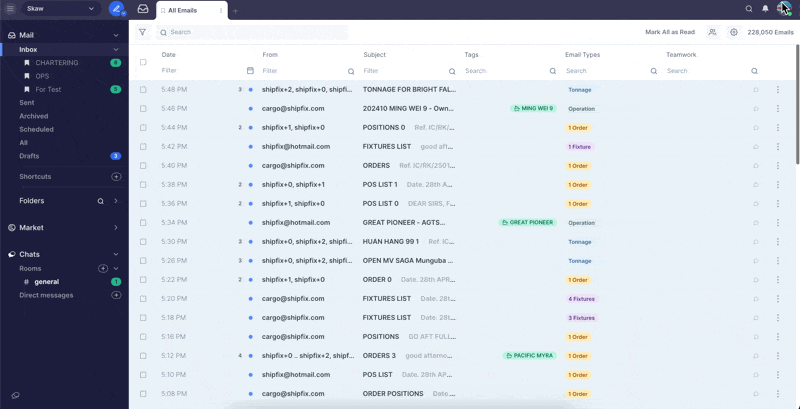
Task: Open the date filter calendar icon
Action: (250, 71)
